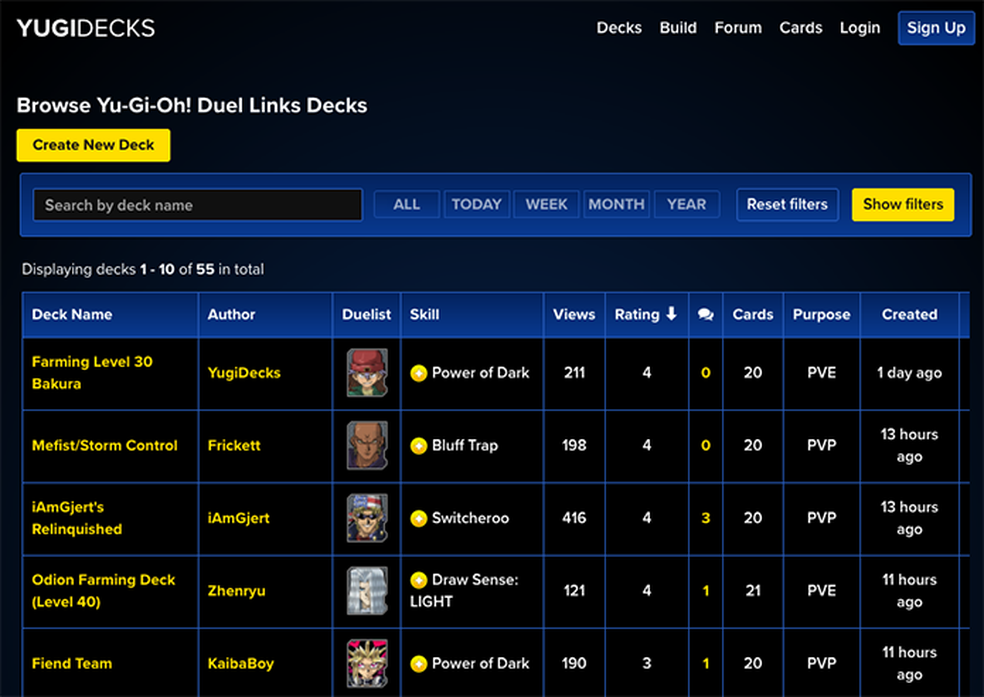Select the WEEK time filter

547,205
